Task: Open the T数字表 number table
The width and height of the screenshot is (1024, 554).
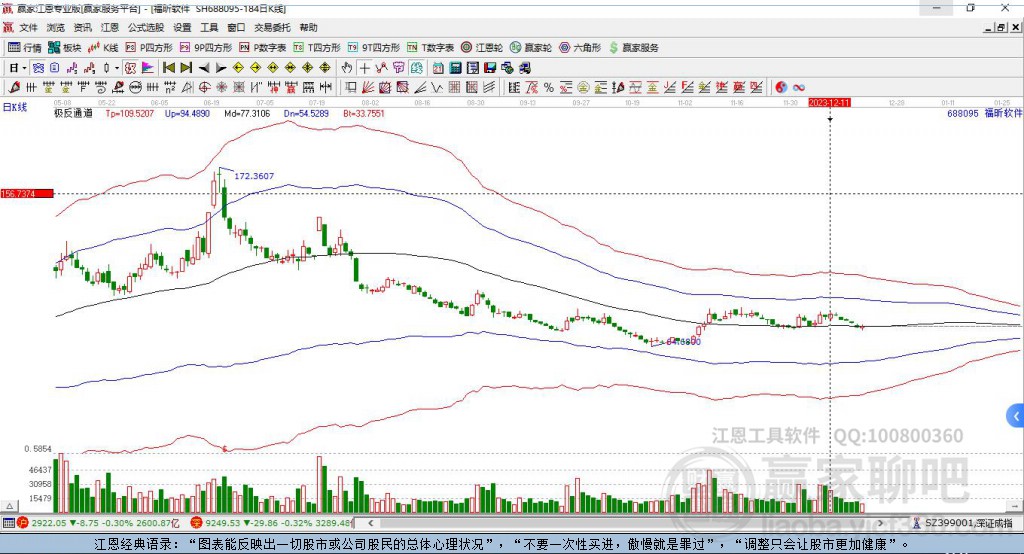Action: pyautogui.click(x=430, y=48)
